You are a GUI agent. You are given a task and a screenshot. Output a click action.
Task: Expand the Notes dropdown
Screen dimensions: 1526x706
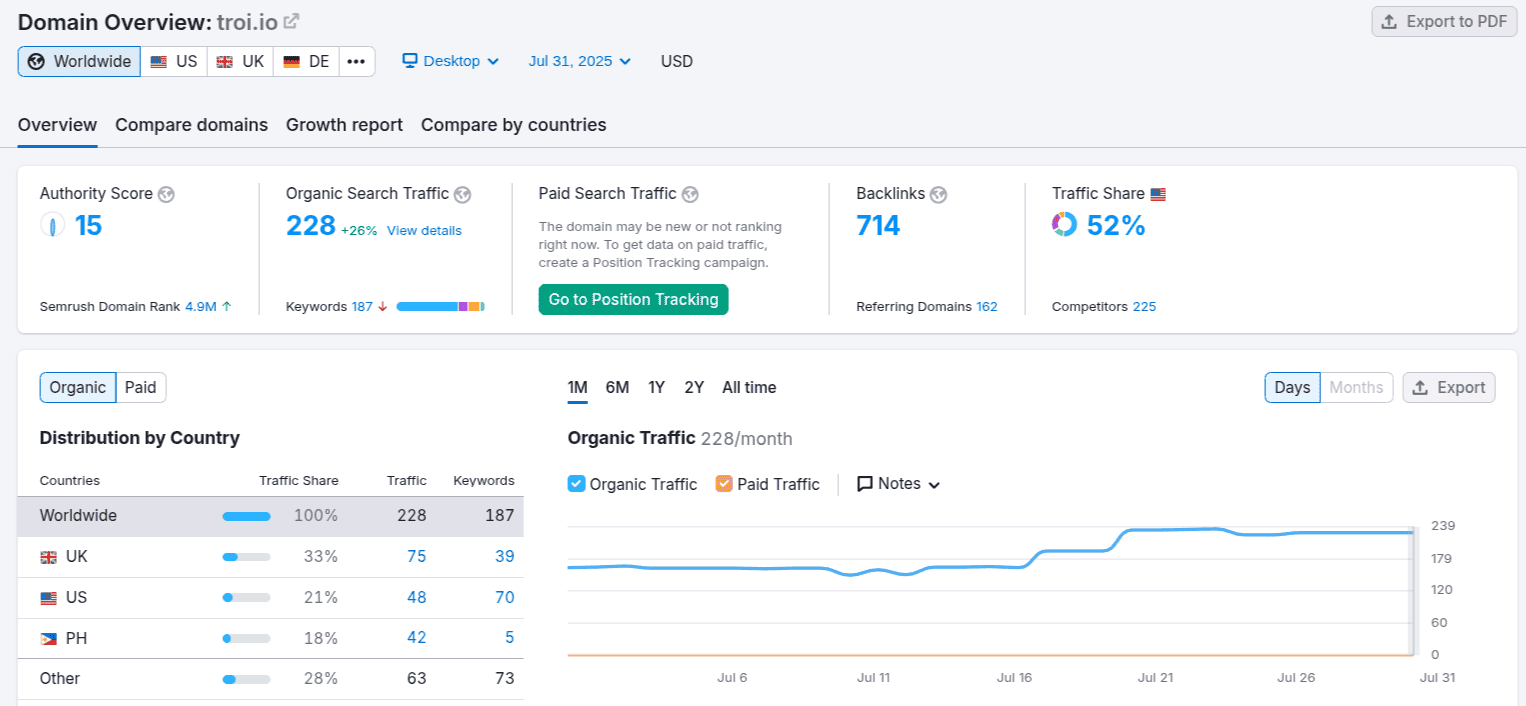(x=899, y=484)
